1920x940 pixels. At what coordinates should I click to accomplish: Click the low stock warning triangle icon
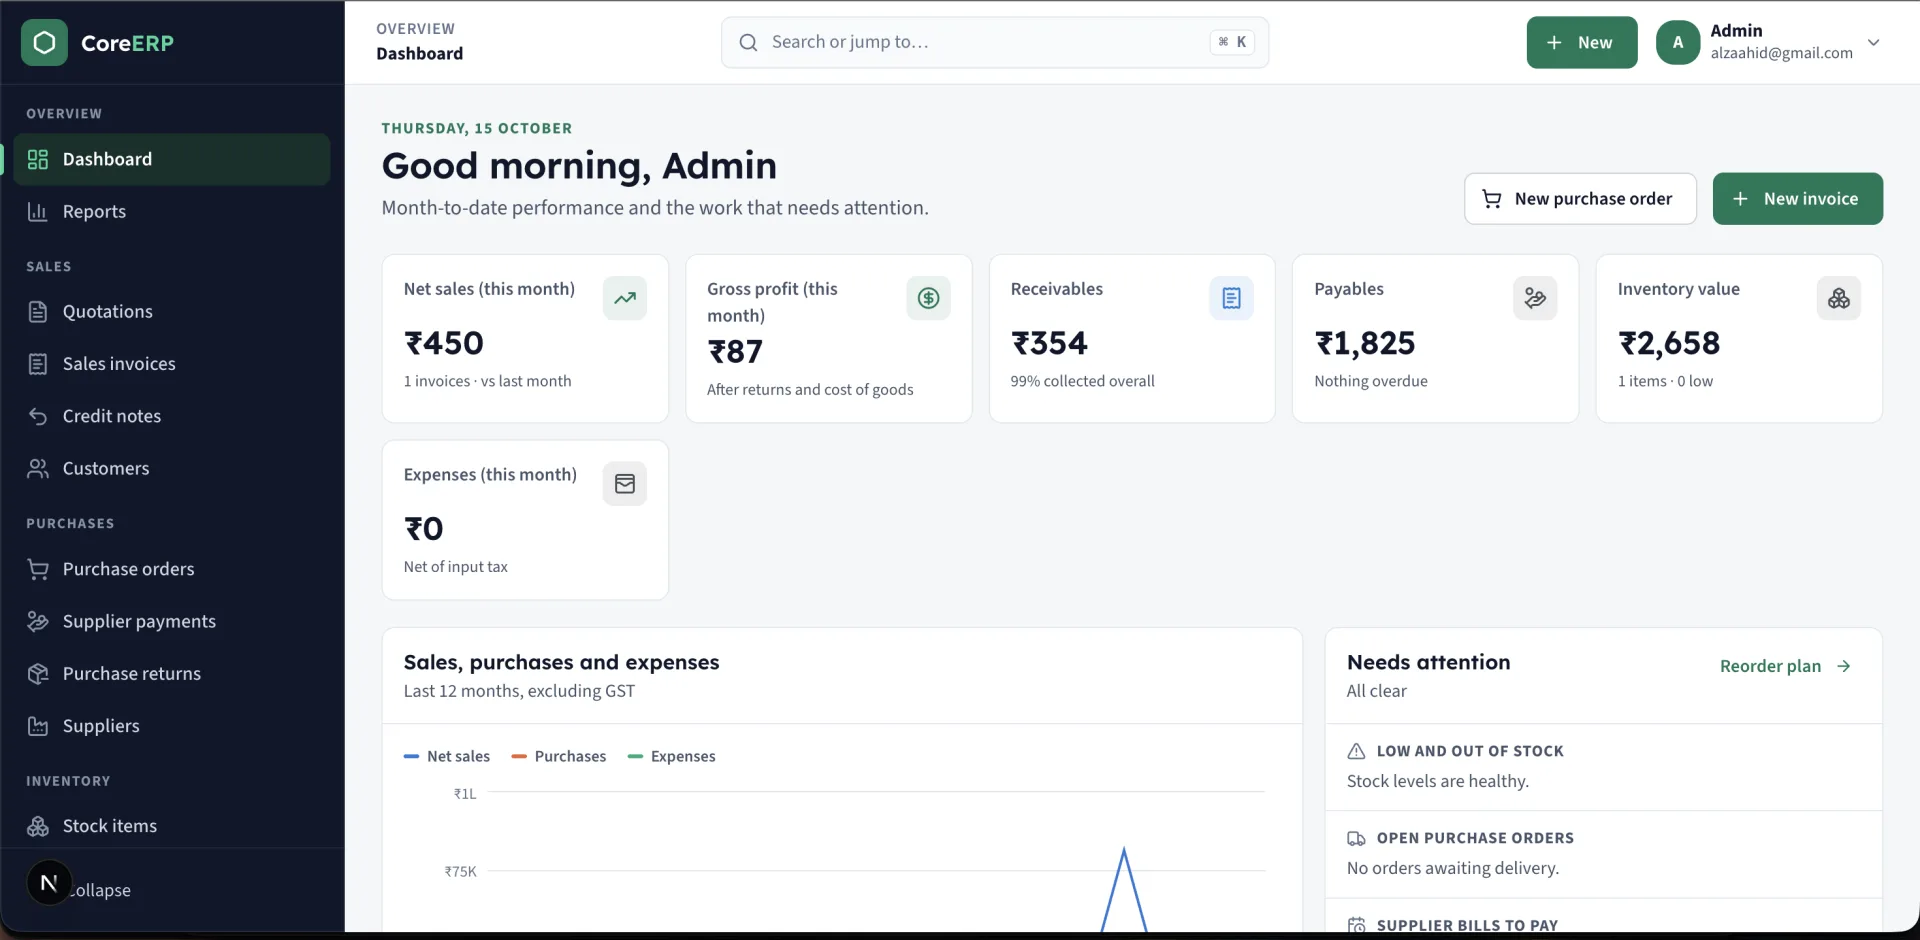(x=1356, y=751)
